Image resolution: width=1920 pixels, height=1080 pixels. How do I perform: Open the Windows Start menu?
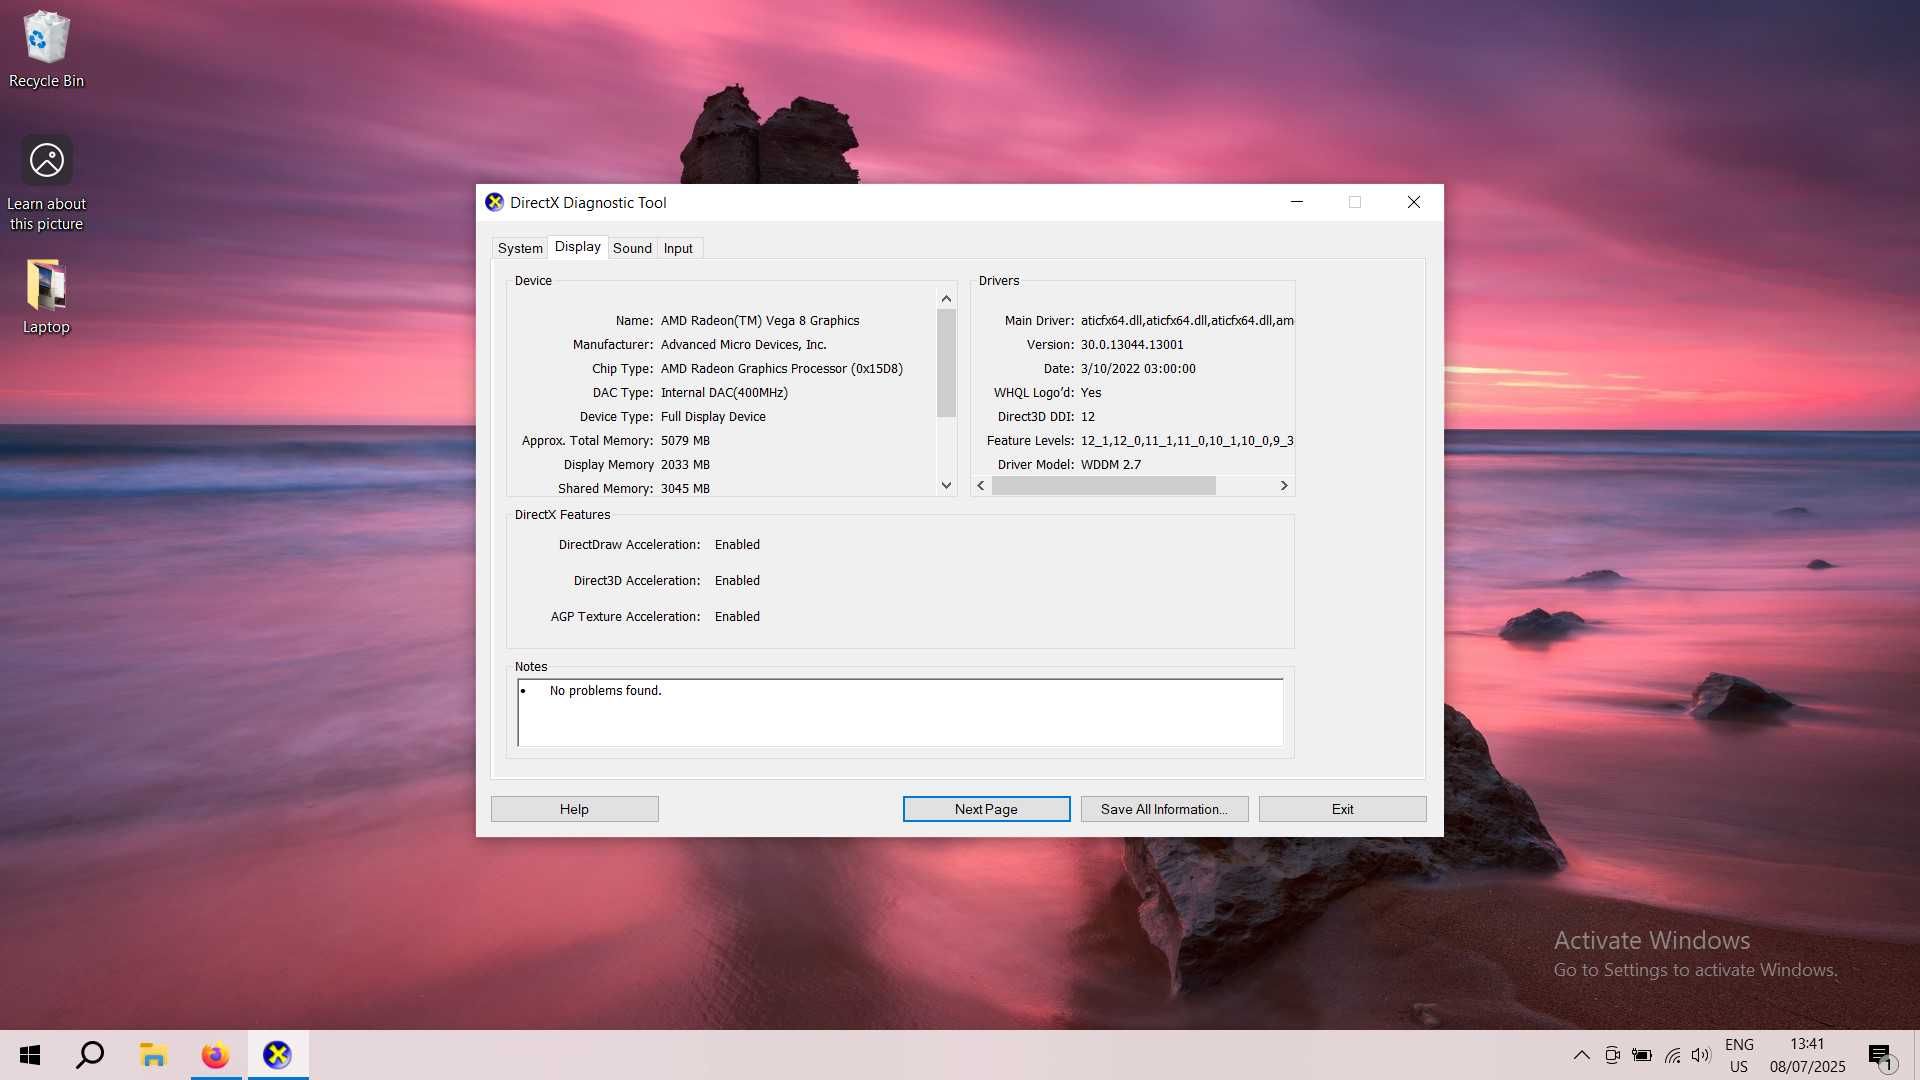[x=30, y=1055]
